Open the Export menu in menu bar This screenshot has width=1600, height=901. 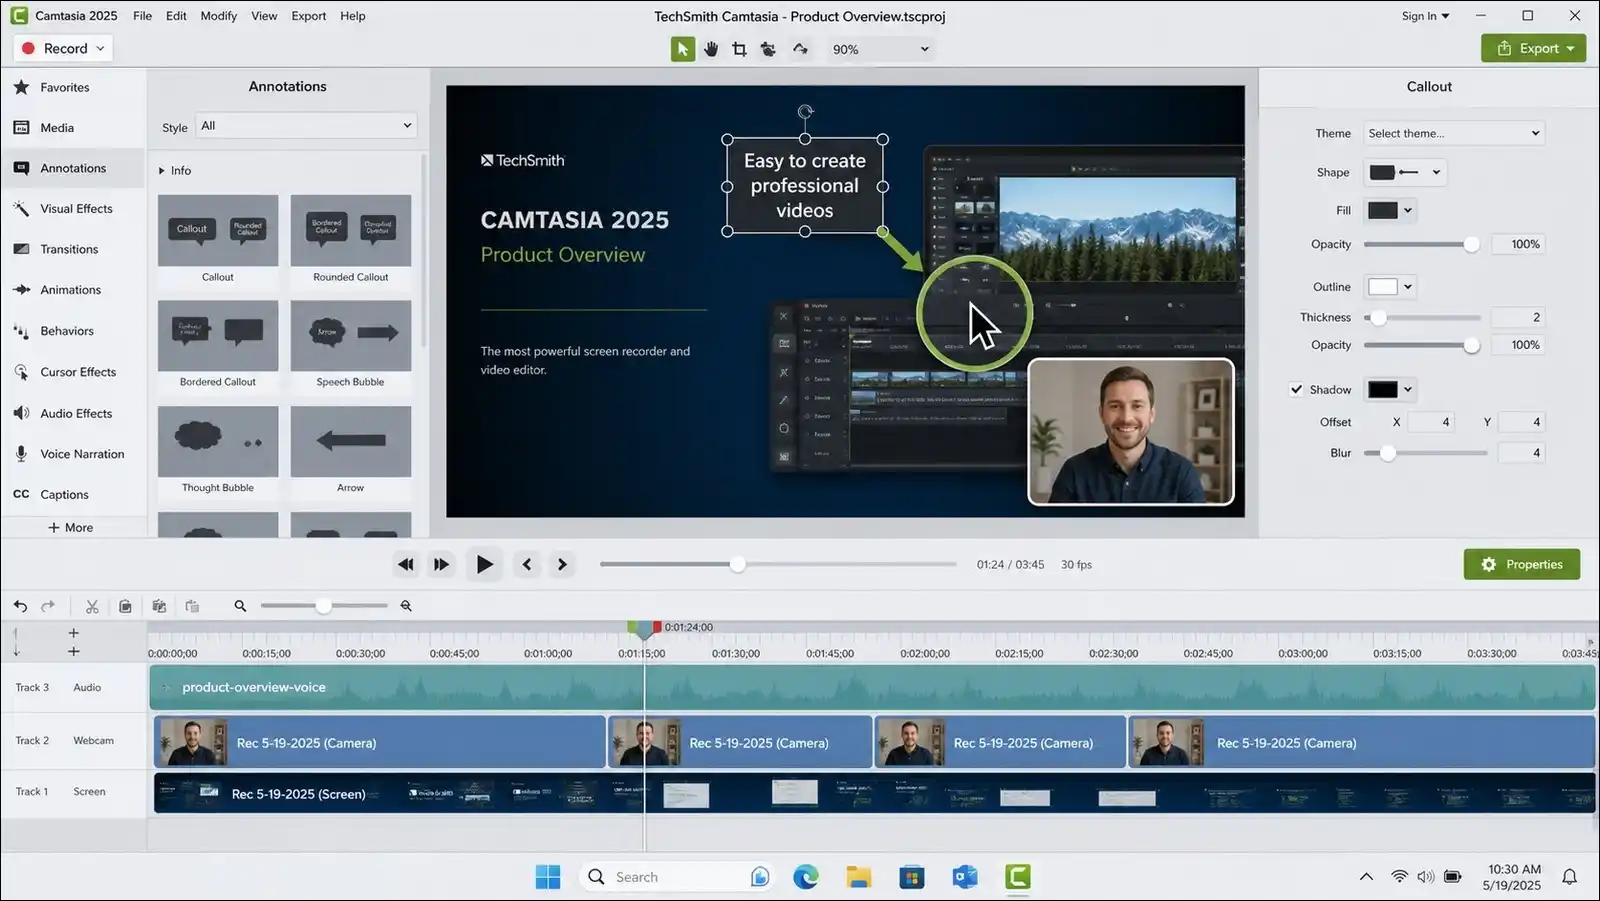tap(309, 16)
